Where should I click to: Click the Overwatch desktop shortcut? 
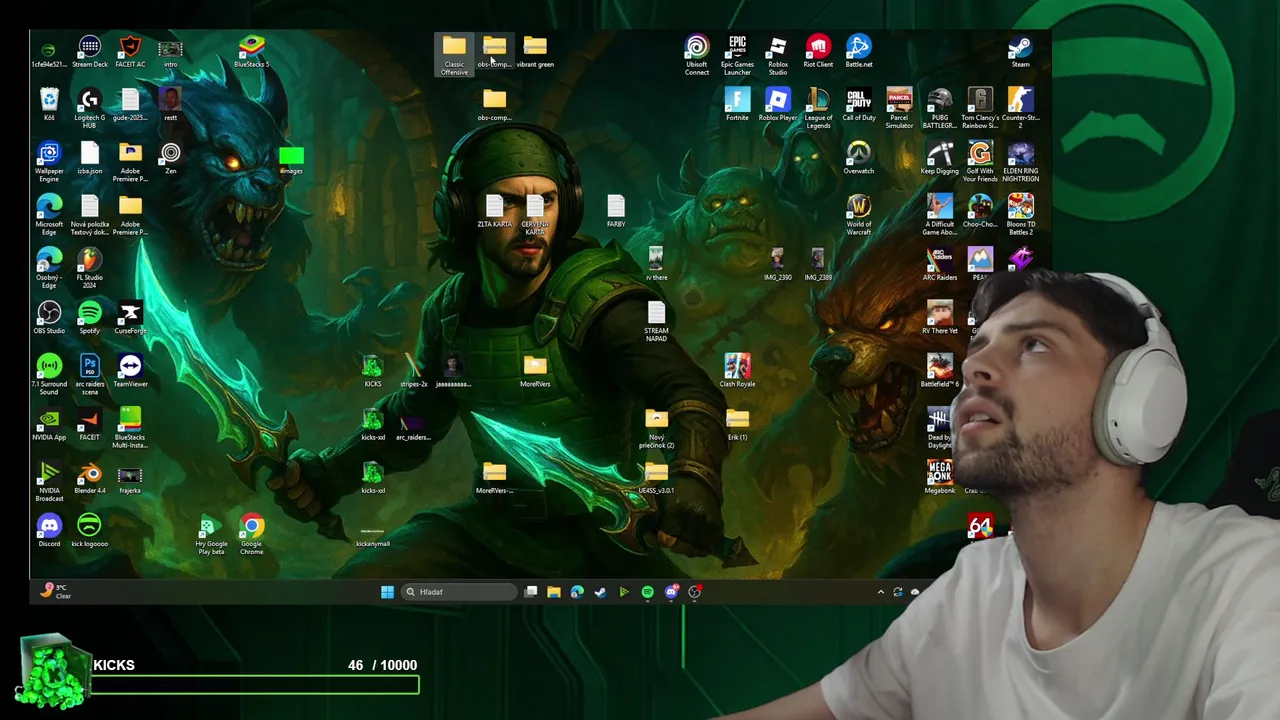coord(859,158)
